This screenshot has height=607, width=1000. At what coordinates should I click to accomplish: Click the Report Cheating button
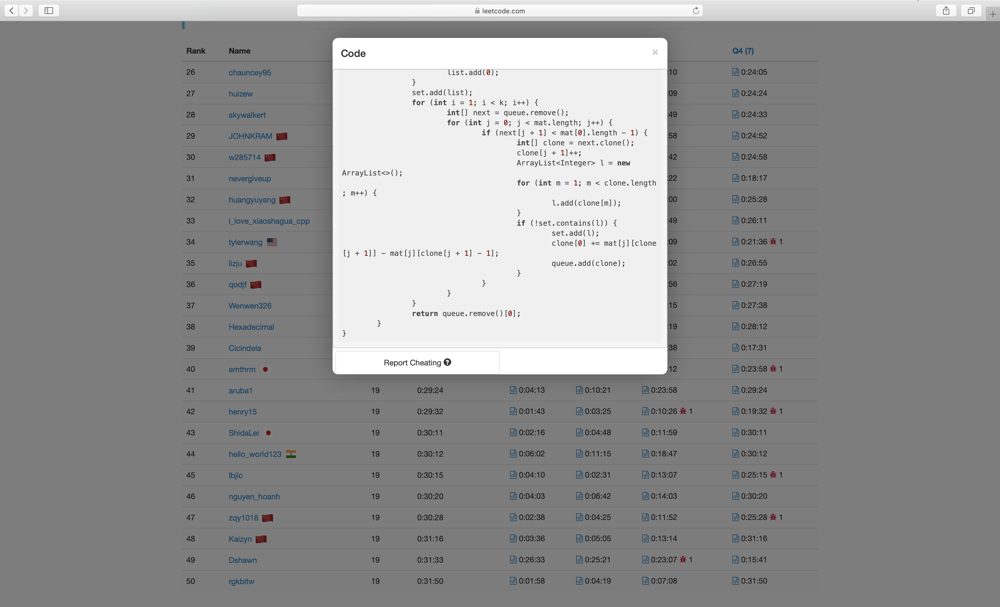[411, 363]
